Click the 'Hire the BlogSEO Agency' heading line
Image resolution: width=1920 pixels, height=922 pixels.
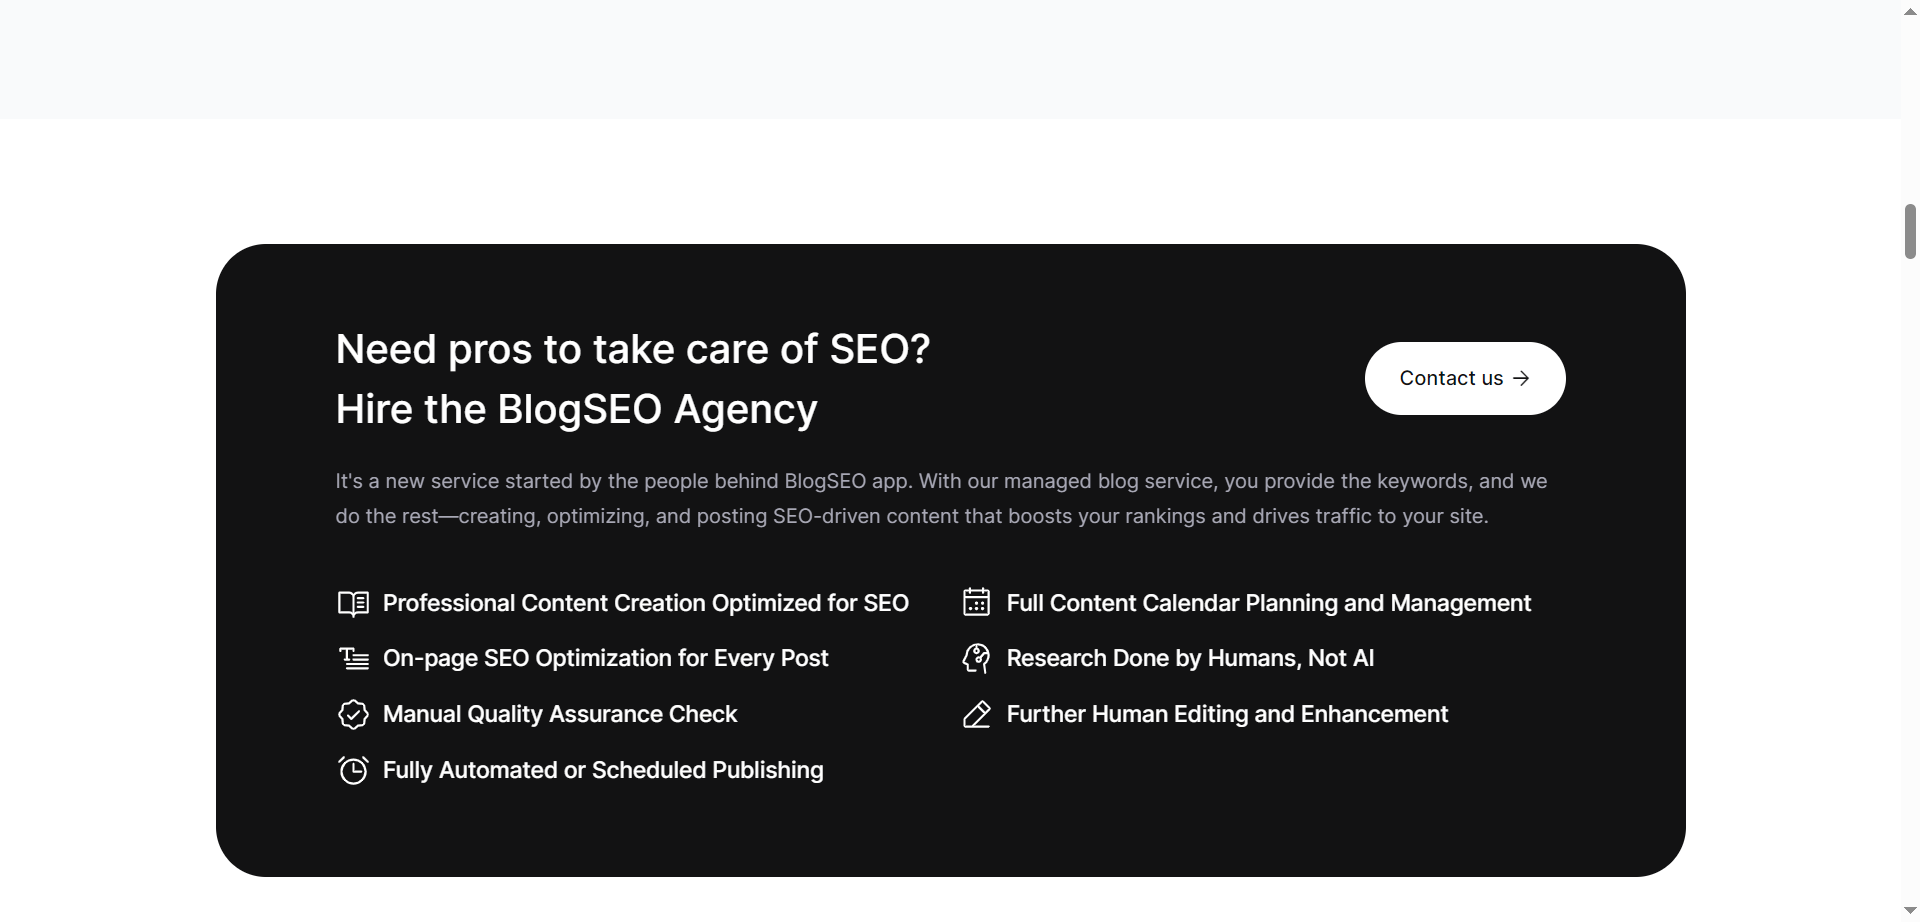[x=576, y=409]
